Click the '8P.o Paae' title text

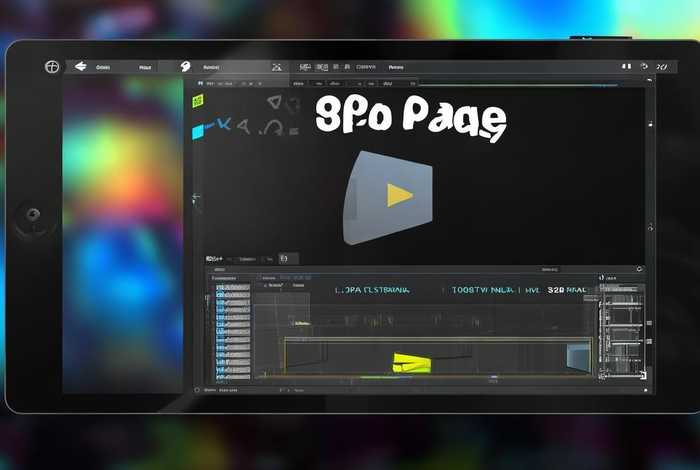point(411,119)
